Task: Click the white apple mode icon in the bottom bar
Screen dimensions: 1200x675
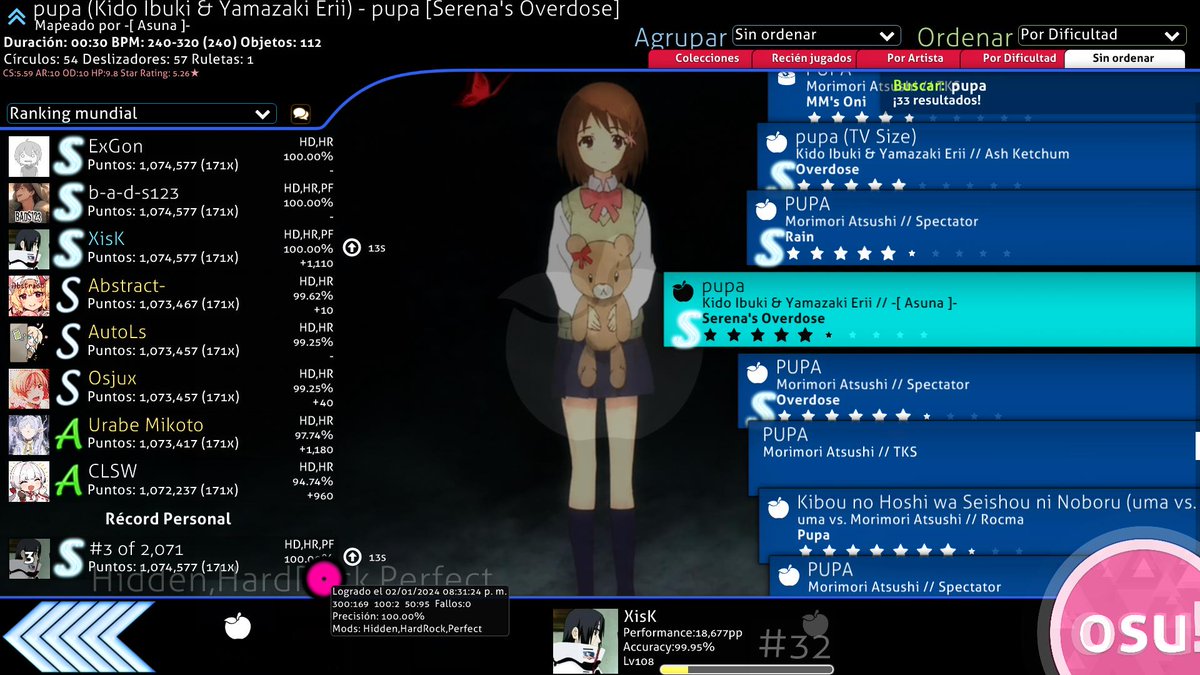Action: pos(237,627)
